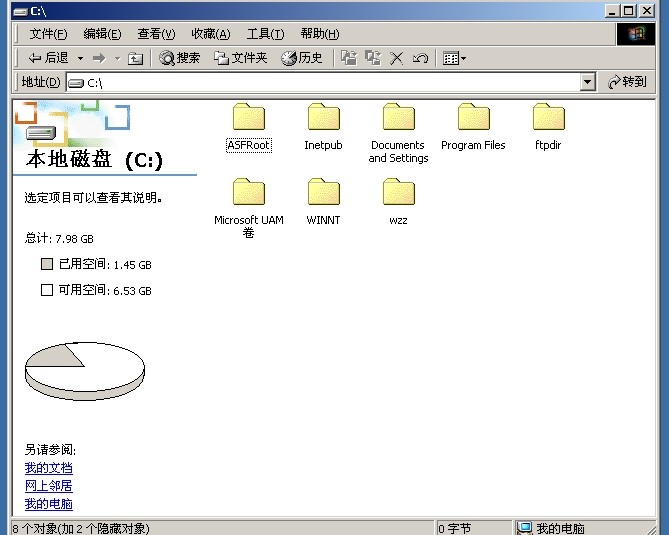
Task: Minimize the C:\ window
Action: pyautogui.click(x=613, y=11)
